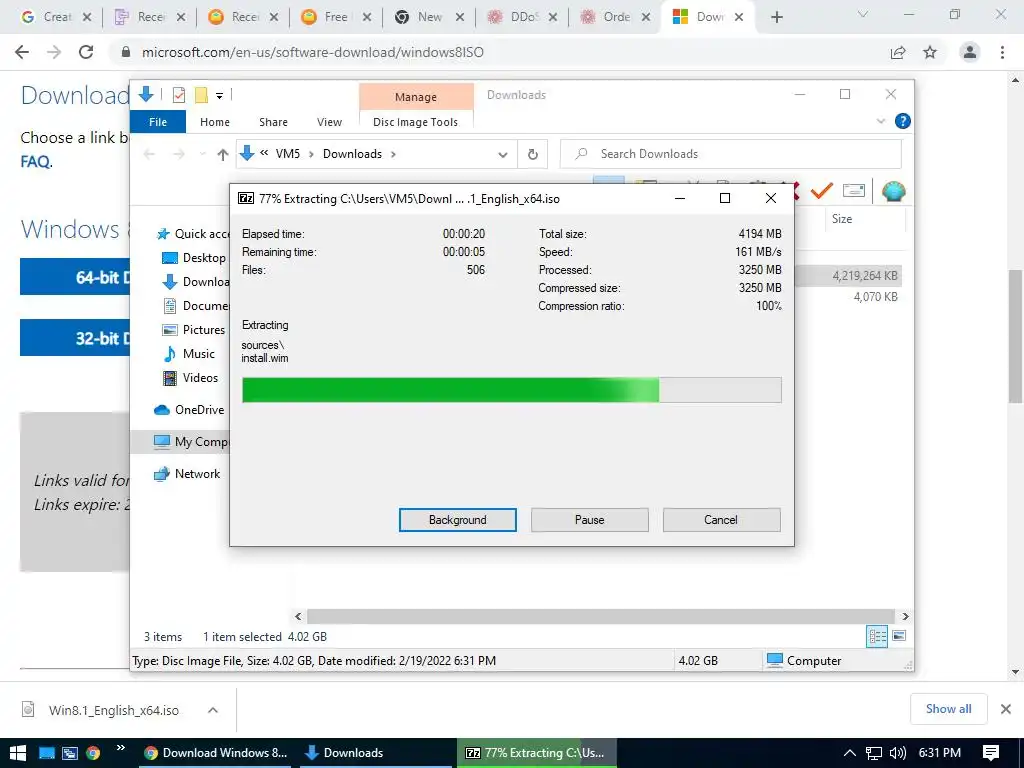Click the FAQ link on the page
Image resolution: width=1024 pixels, height=768 pixels.
coord(35,161)
